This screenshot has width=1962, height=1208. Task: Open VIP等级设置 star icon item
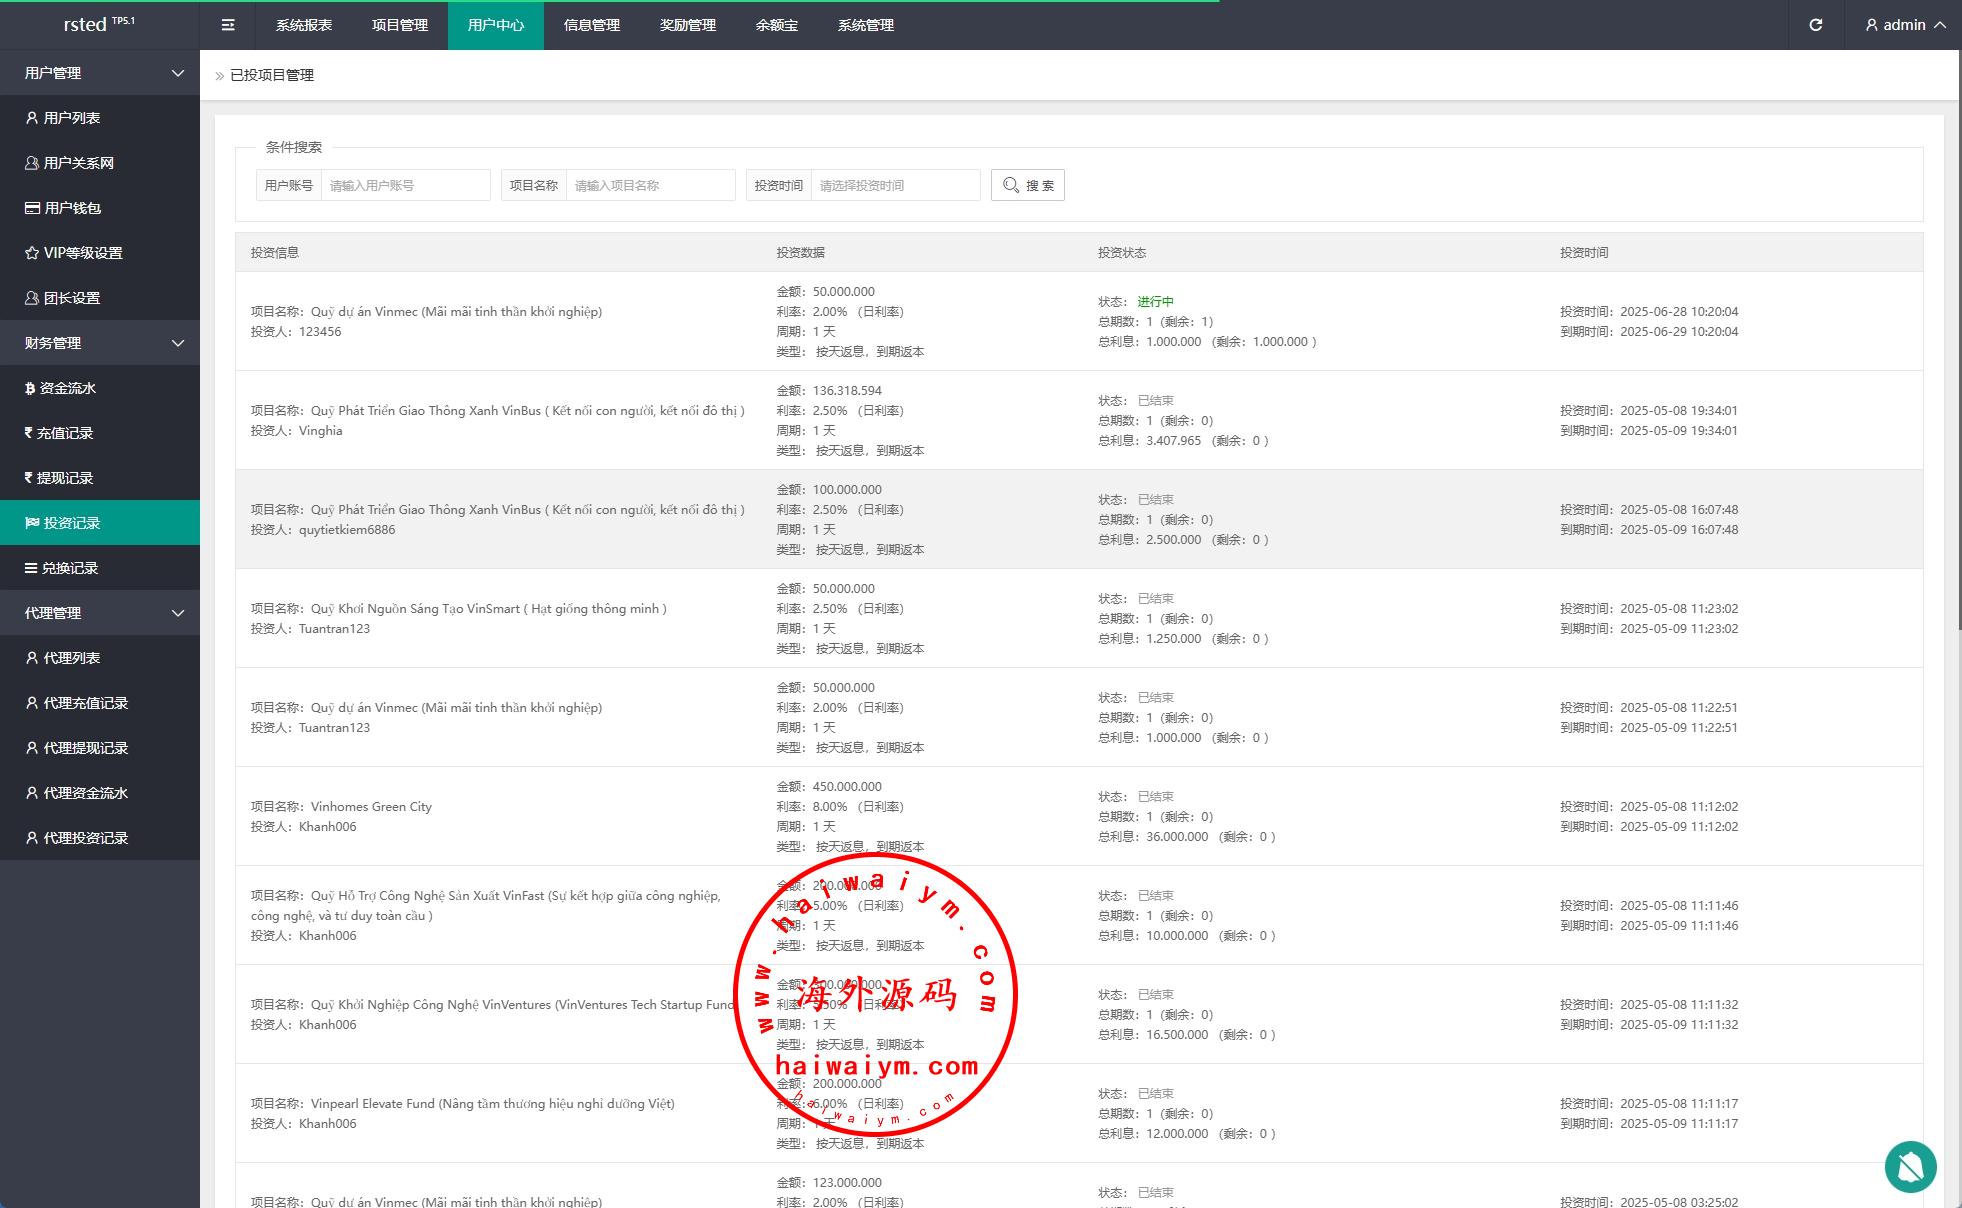[82, 253]
